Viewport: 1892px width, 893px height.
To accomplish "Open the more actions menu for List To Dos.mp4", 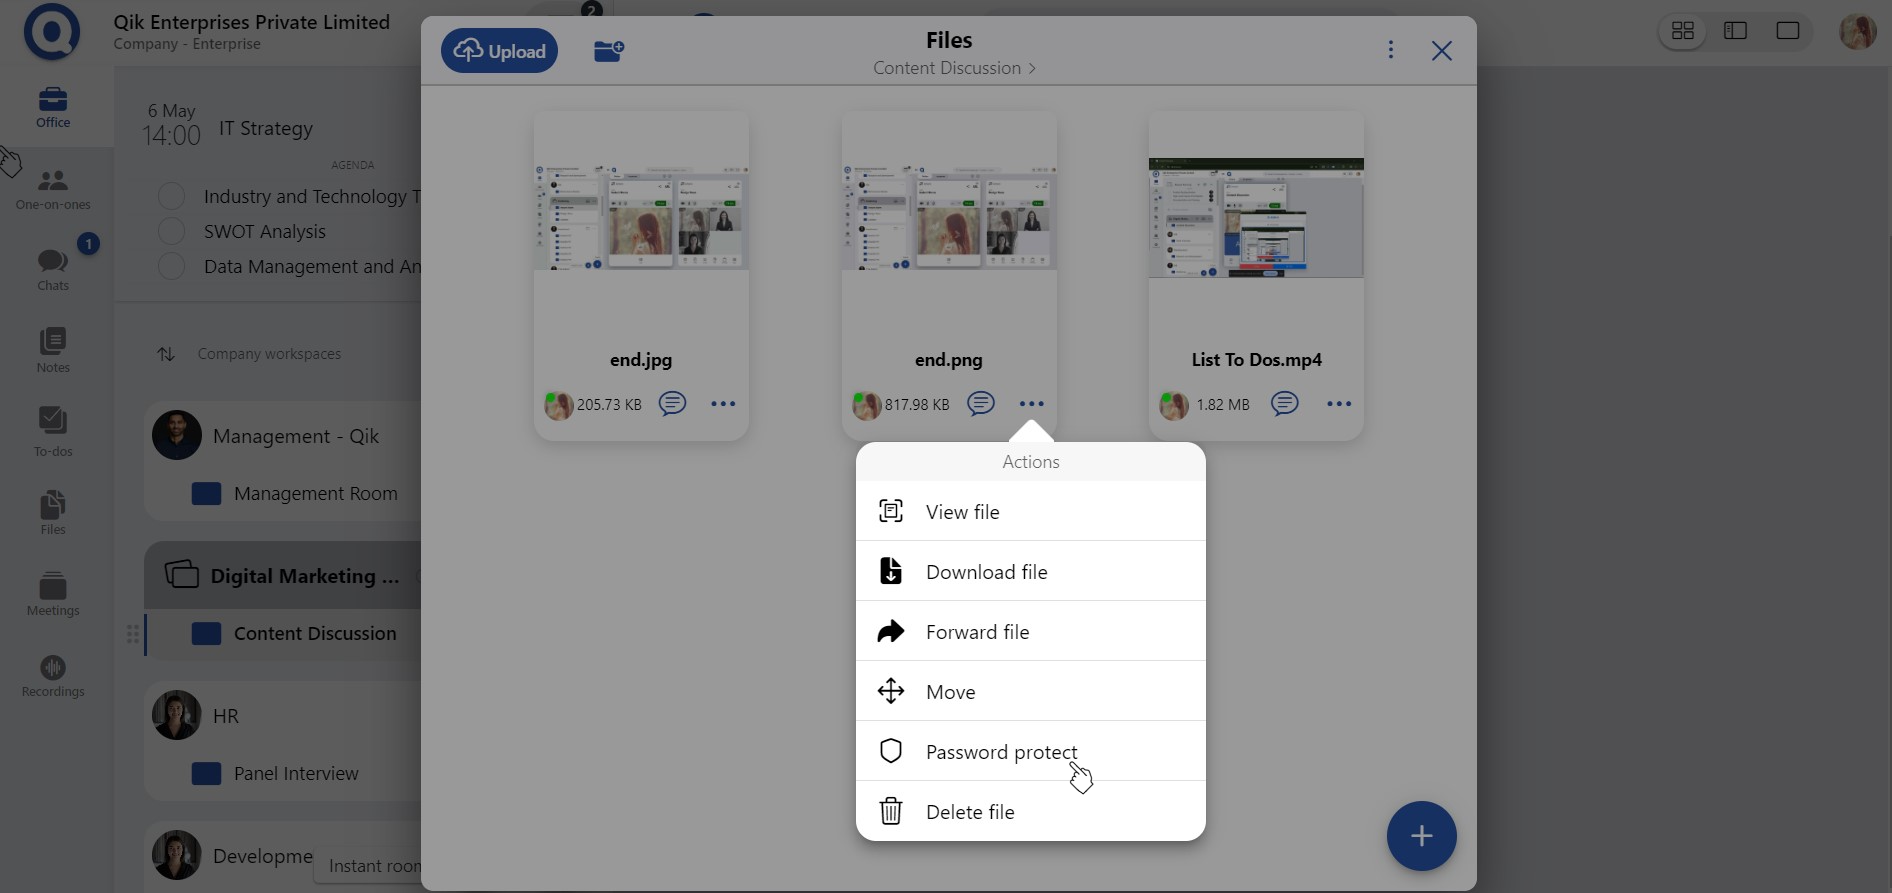I will [1339, 404].
